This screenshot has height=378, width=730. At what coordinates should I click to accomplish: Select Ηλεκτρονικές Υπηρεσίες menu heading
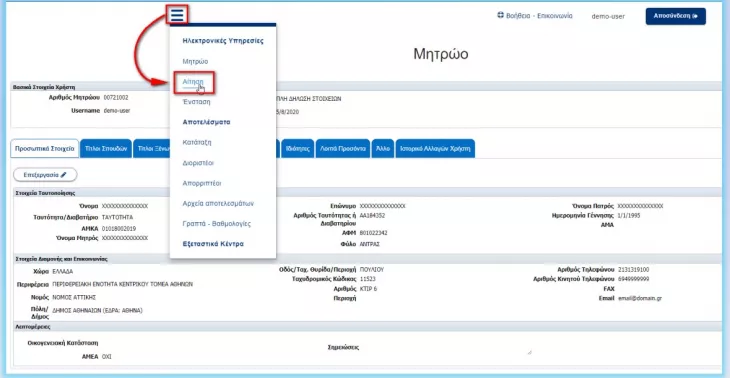coord(223,41)
